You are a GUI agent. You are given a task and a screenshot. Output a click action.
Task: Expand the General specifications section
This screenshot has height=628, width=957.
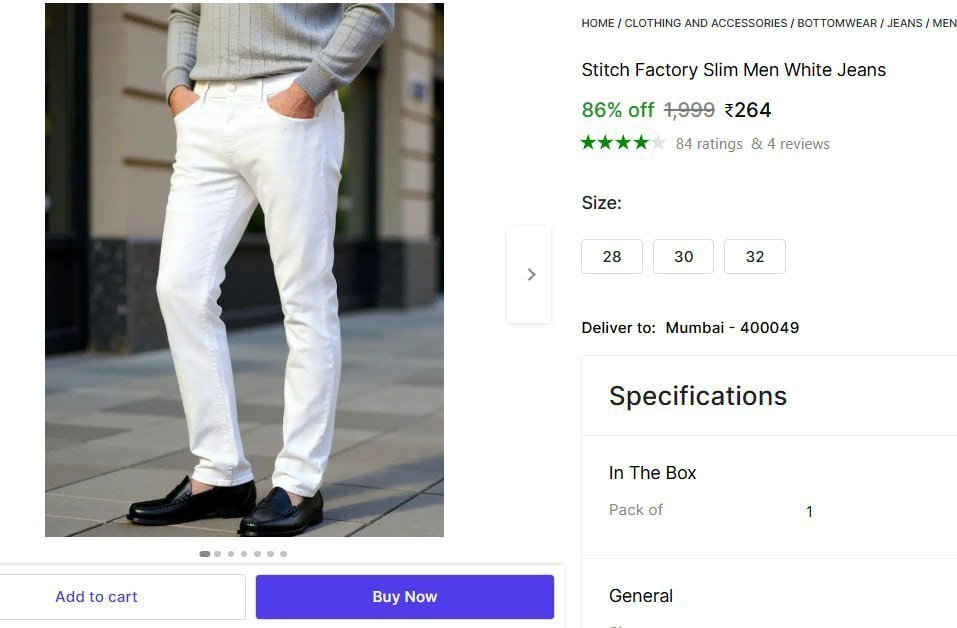(x=641, y=595)
